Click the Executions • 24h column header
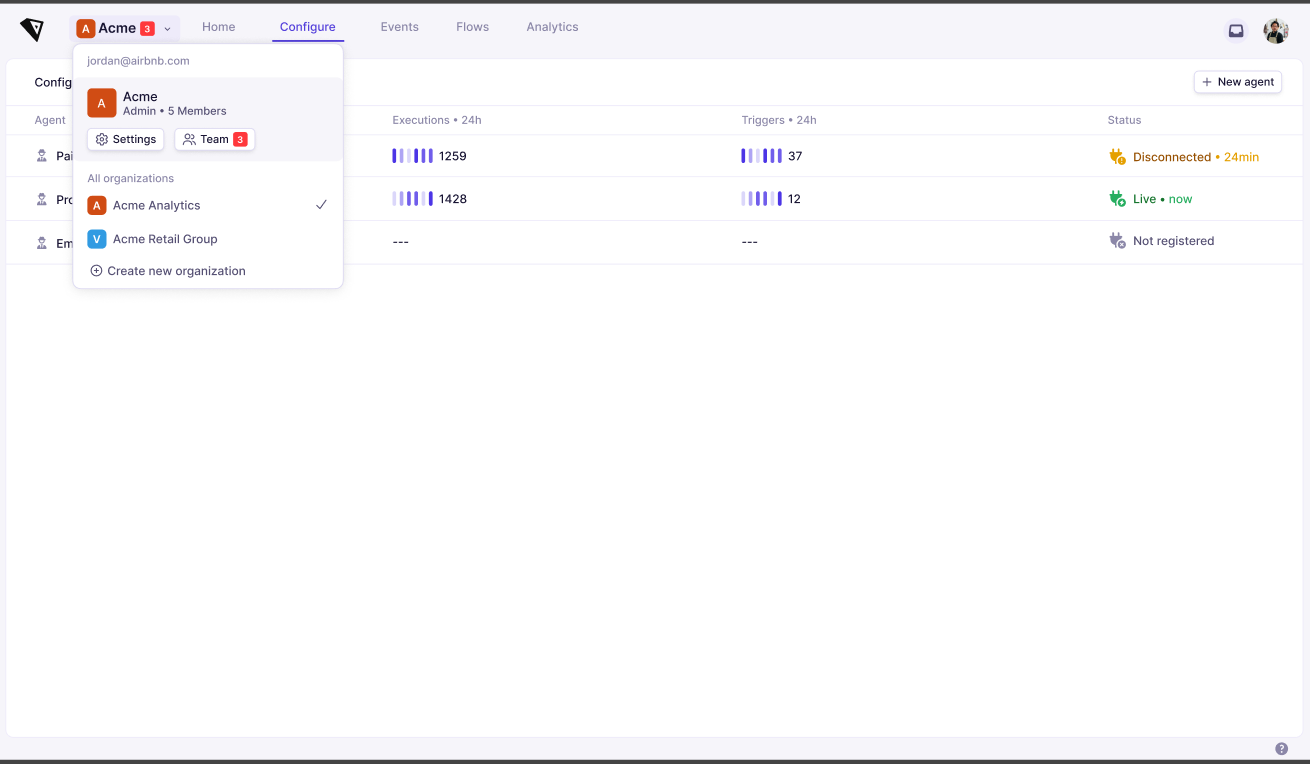1310x764 pixels. [437, 120]
